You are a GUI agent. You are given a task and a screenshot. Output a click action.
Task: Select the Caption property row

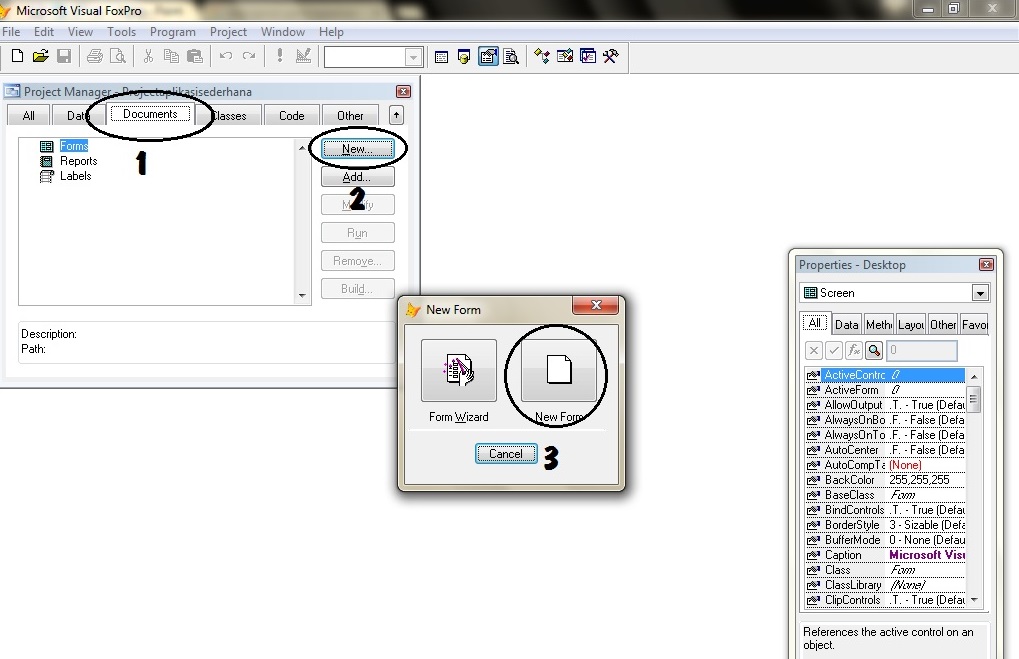point(885,555)
